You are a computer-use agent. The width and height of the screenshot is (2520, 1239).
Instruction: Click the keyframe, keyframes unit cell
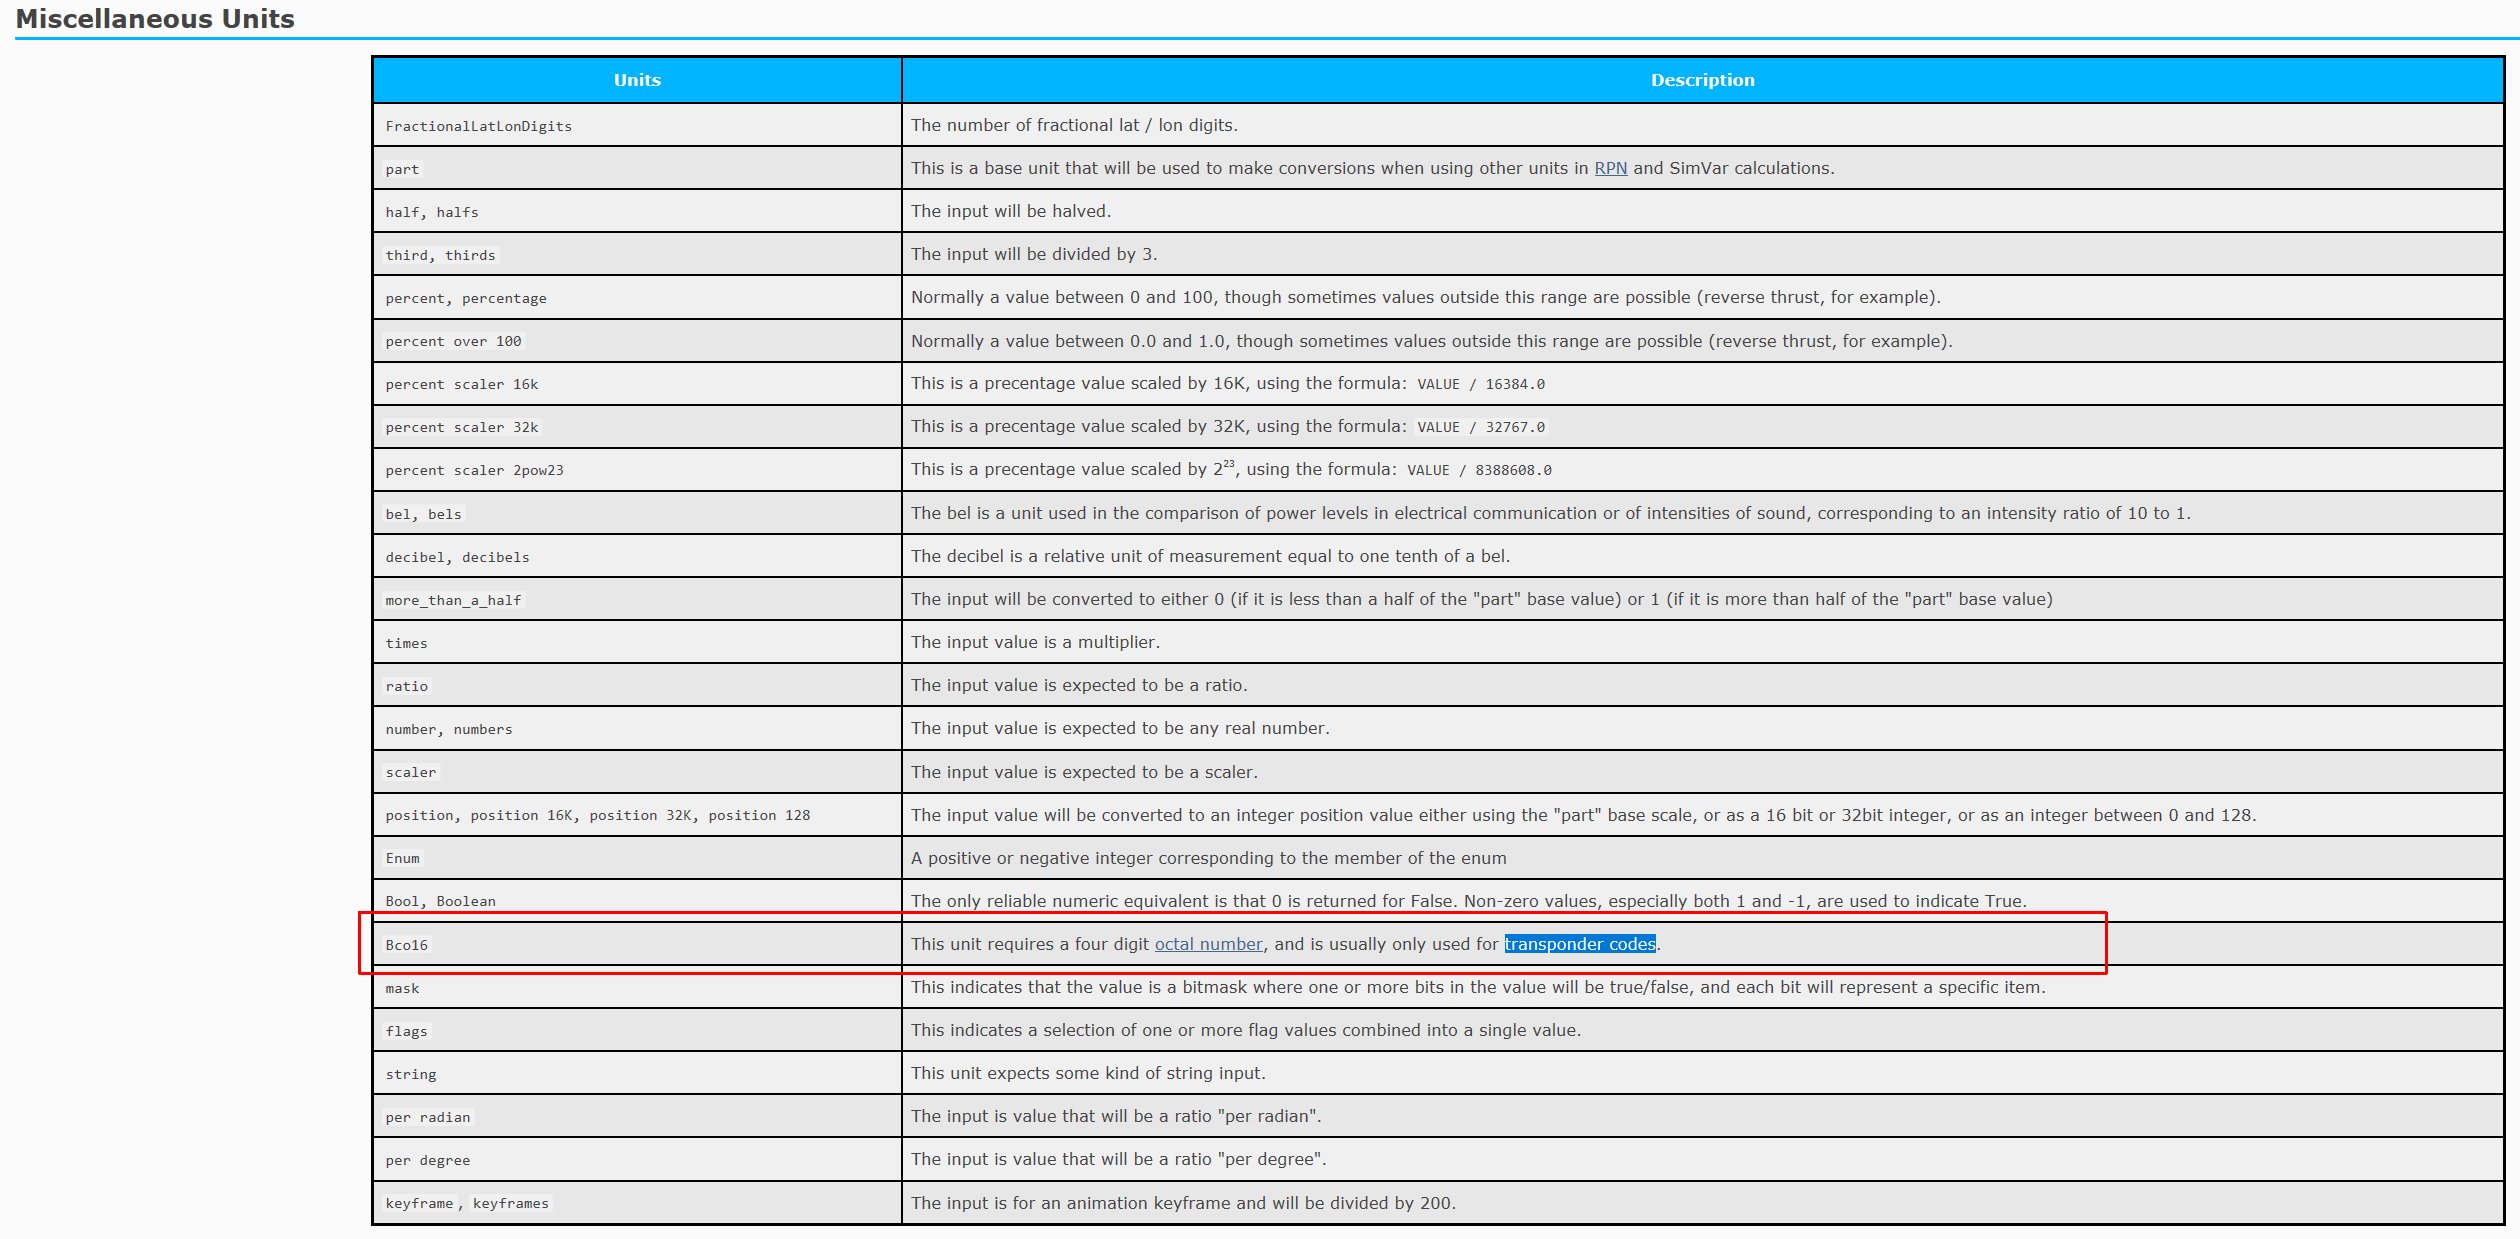pyautogui.click(x=467, y=1203)
